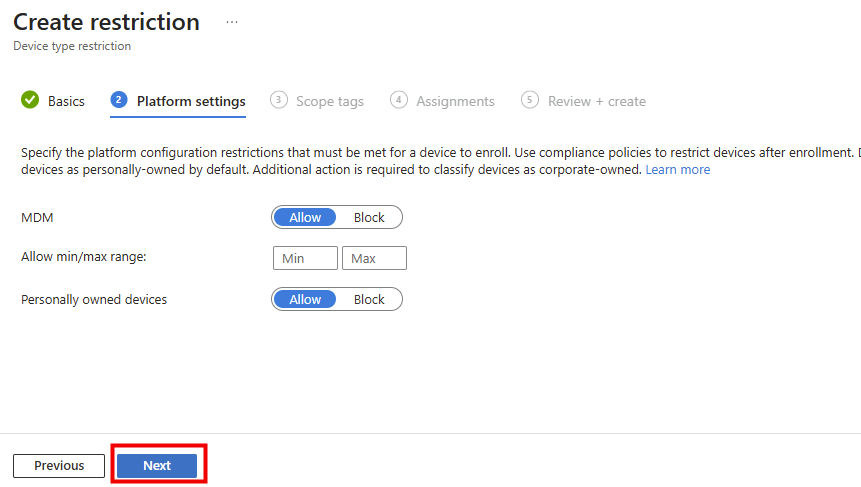861x487 pixels.
Task: Allow personally owned devices
Action: pyautogui.click(x=305, y=299)
